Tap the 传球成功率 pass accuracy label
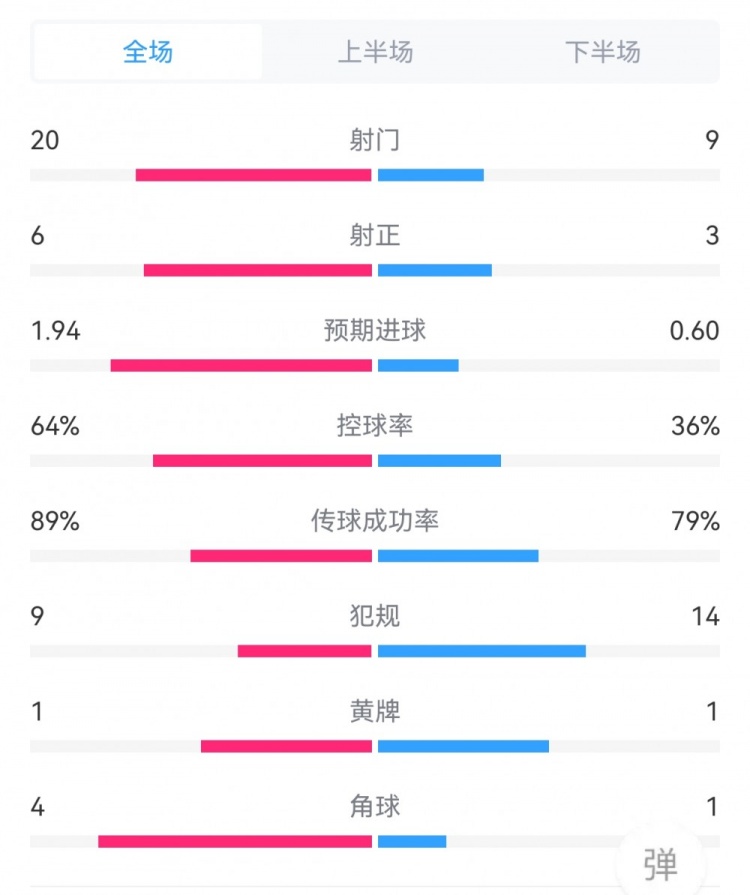750x895 pixels. click(375, 521)
